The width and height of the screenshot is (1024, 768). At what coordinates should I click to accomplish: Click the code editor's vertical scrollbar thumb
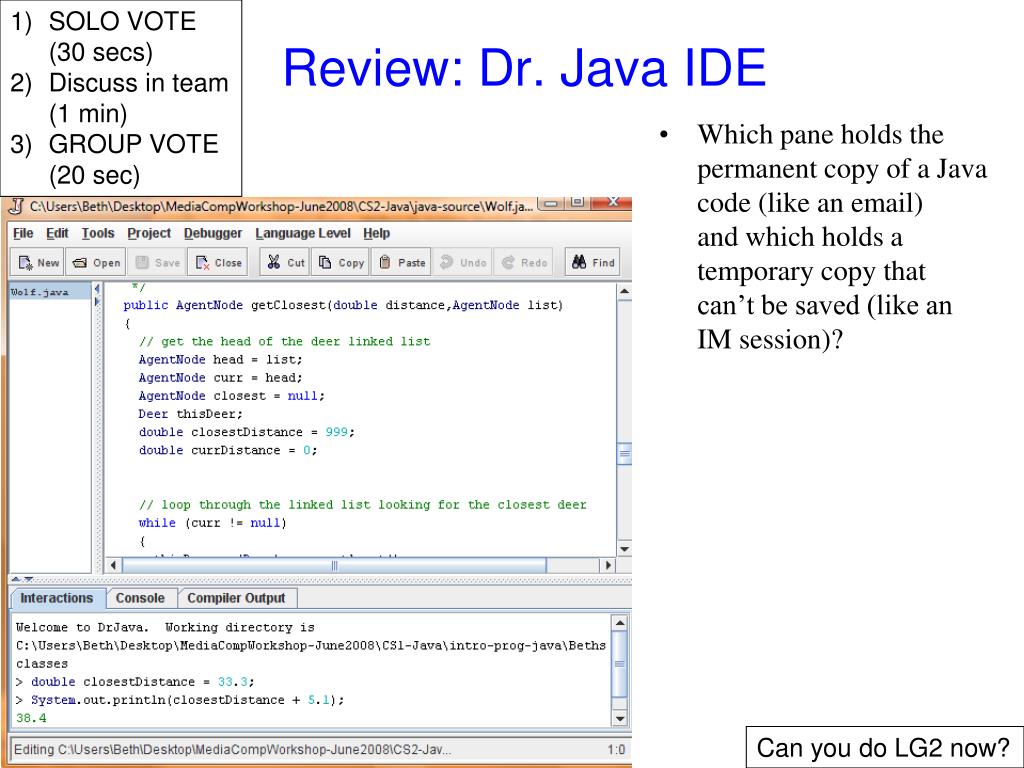point(624,453)
